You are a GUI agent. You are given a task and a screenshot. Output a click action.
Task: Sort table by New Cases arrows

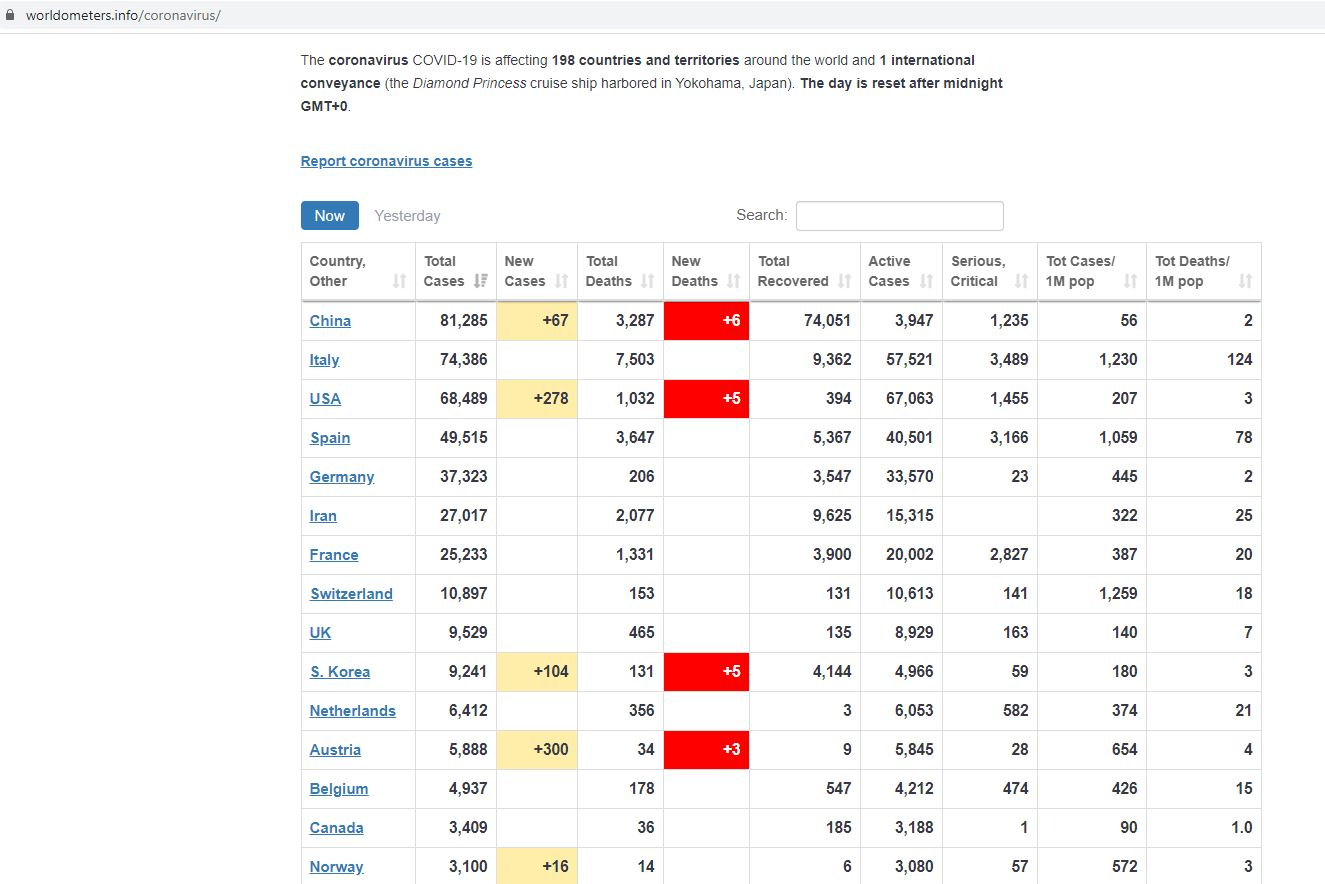(x=561, y=281)
